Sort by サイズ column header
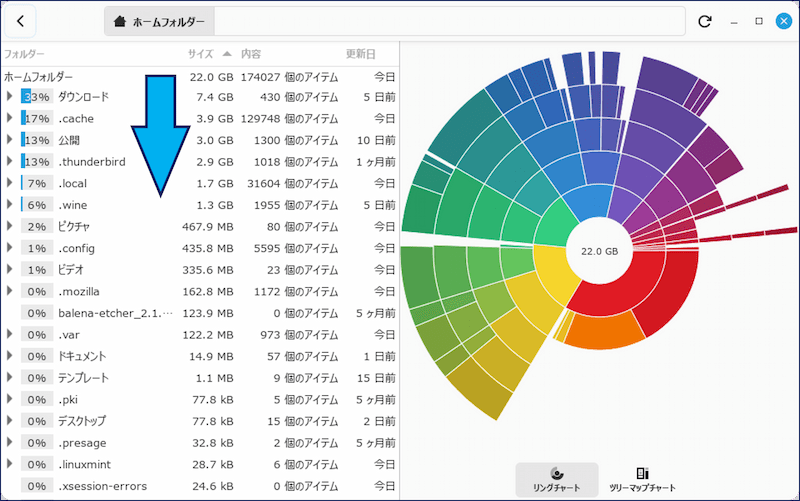This screenshot has width=800, height=501. (x=200, y=54)
